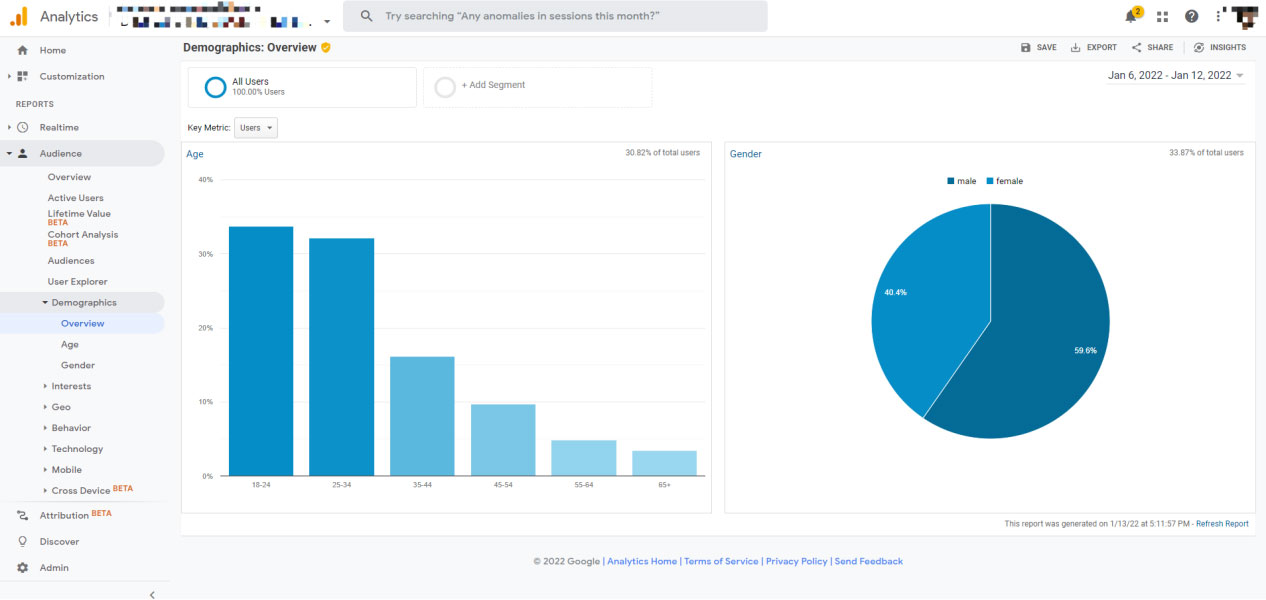Click the Refresh Report link
The image size is (1266, 600).
(1222, 524)
